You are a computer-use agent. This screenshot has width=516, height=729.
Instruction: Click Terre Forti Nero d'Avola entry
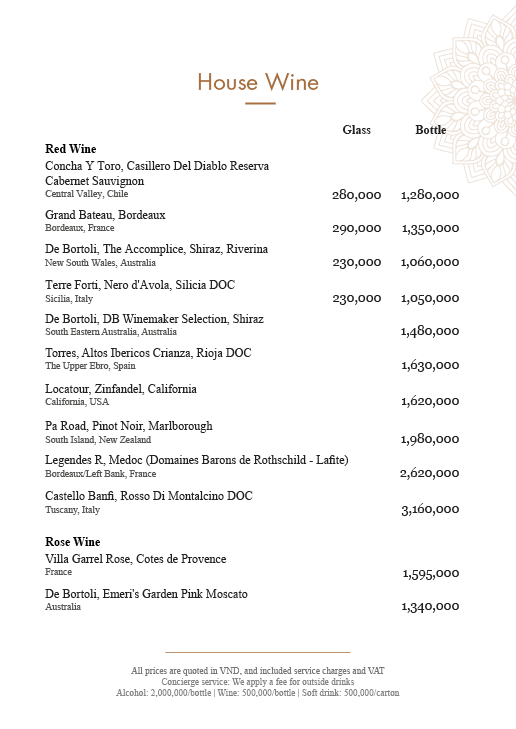tap(140, 285)
